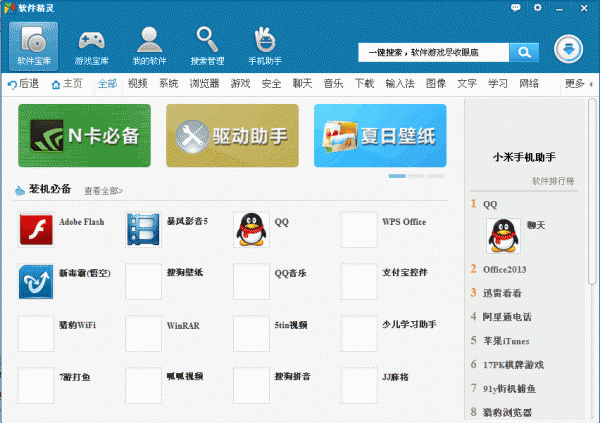600x423 pixels.
Task: Open settings gear in title bar
Action: (x=538, y=8)
